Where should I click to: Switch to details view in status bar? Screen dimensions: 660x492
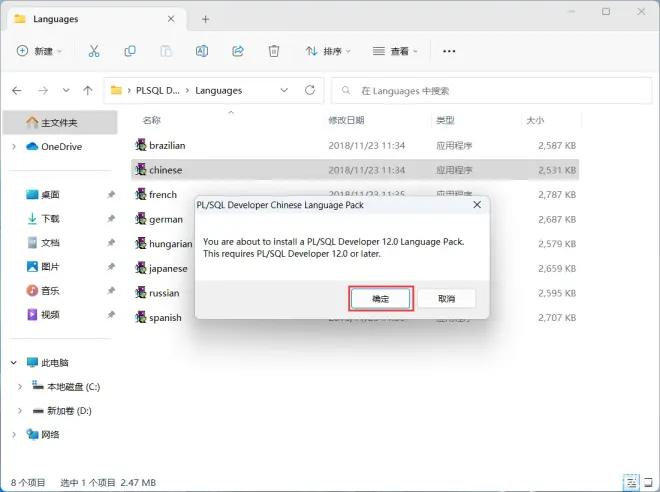pyautogui.click(x=631, y=482)
